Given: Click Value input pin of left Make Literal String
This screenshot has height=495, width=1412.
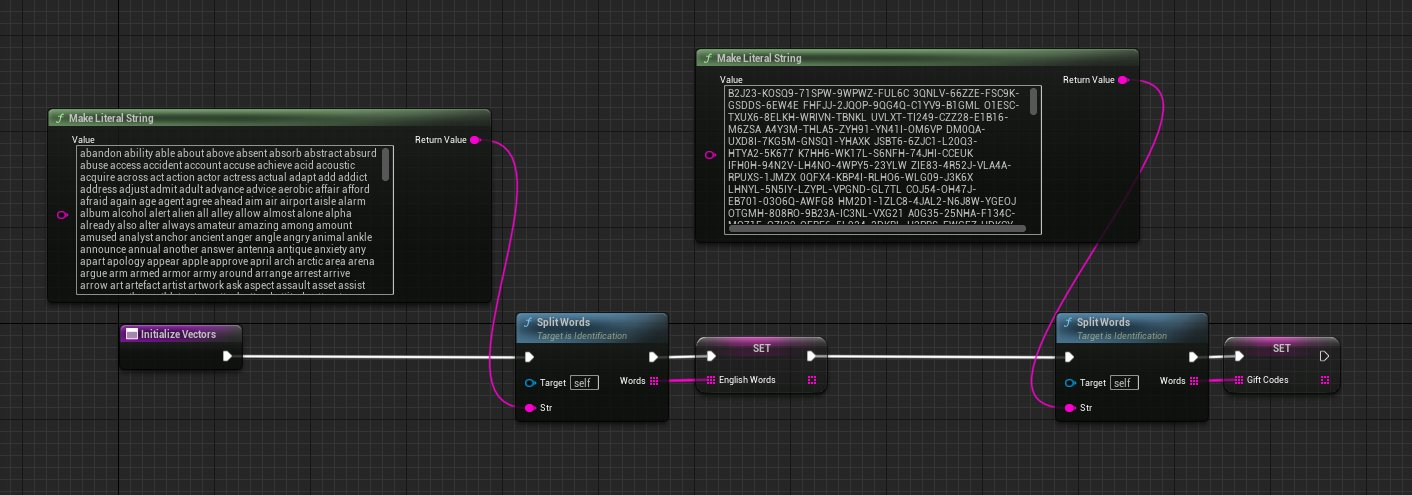Looking at the screenshot, I should click(62, 215).
